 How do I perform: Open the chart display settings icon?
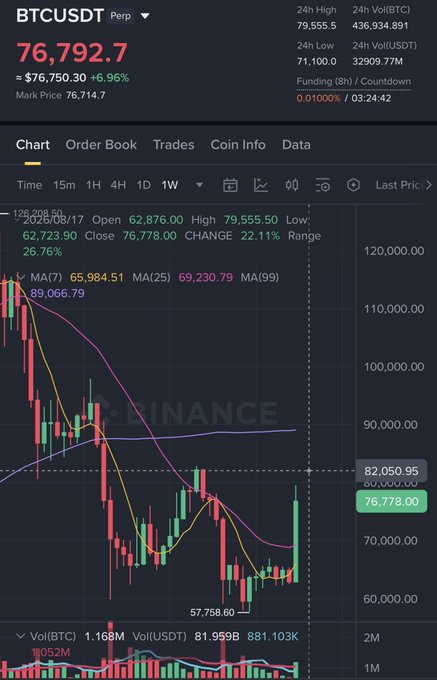tap(323, 185)
